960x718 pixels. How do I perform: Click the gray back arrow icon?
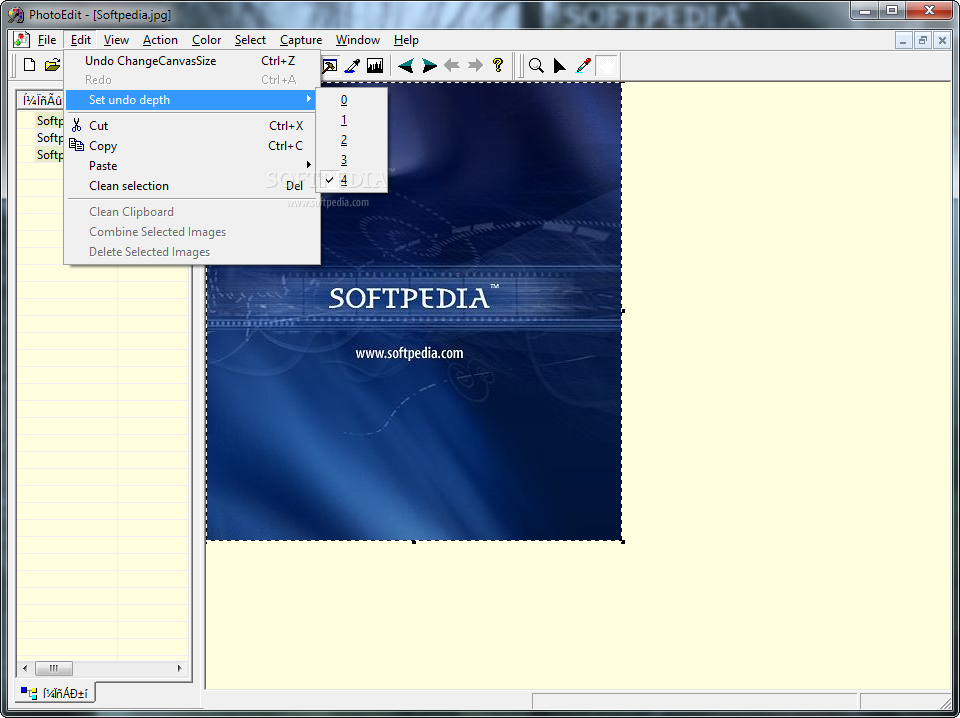click(x=452, y=65)
